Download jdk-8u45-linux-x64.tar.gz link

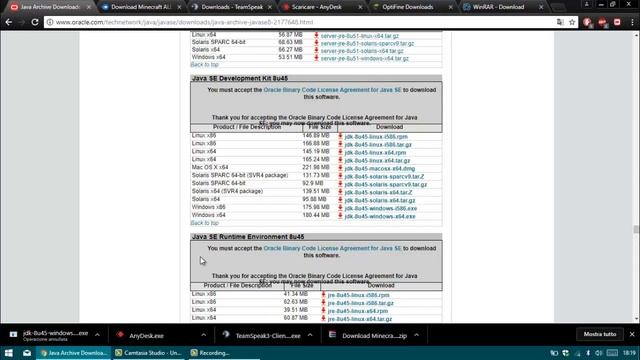(377, 160)
